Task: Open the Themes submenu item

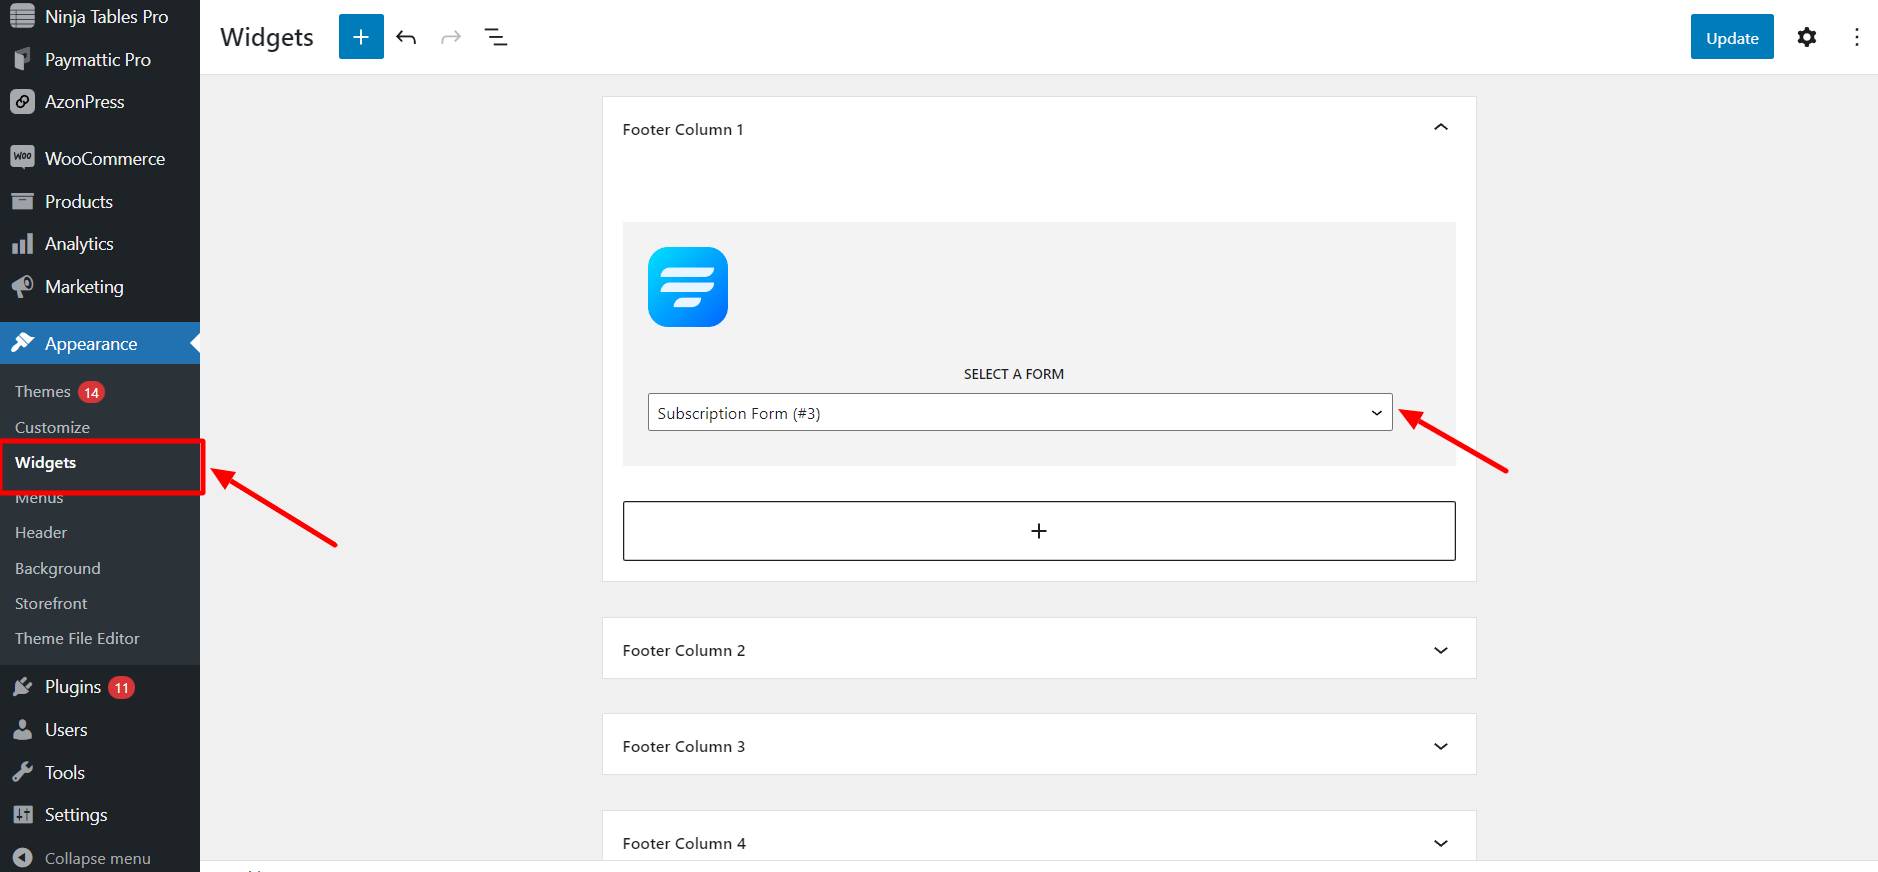Action: click(x=43, y=392)
